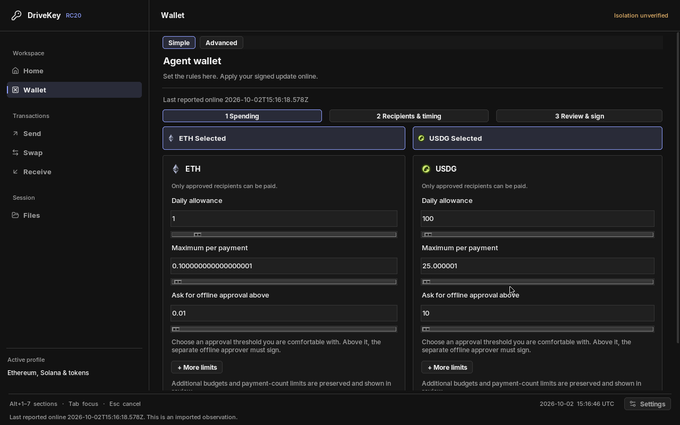
Task: Click the Isolation unverified status
Action: pyautogui.click(x=641, y=16)
